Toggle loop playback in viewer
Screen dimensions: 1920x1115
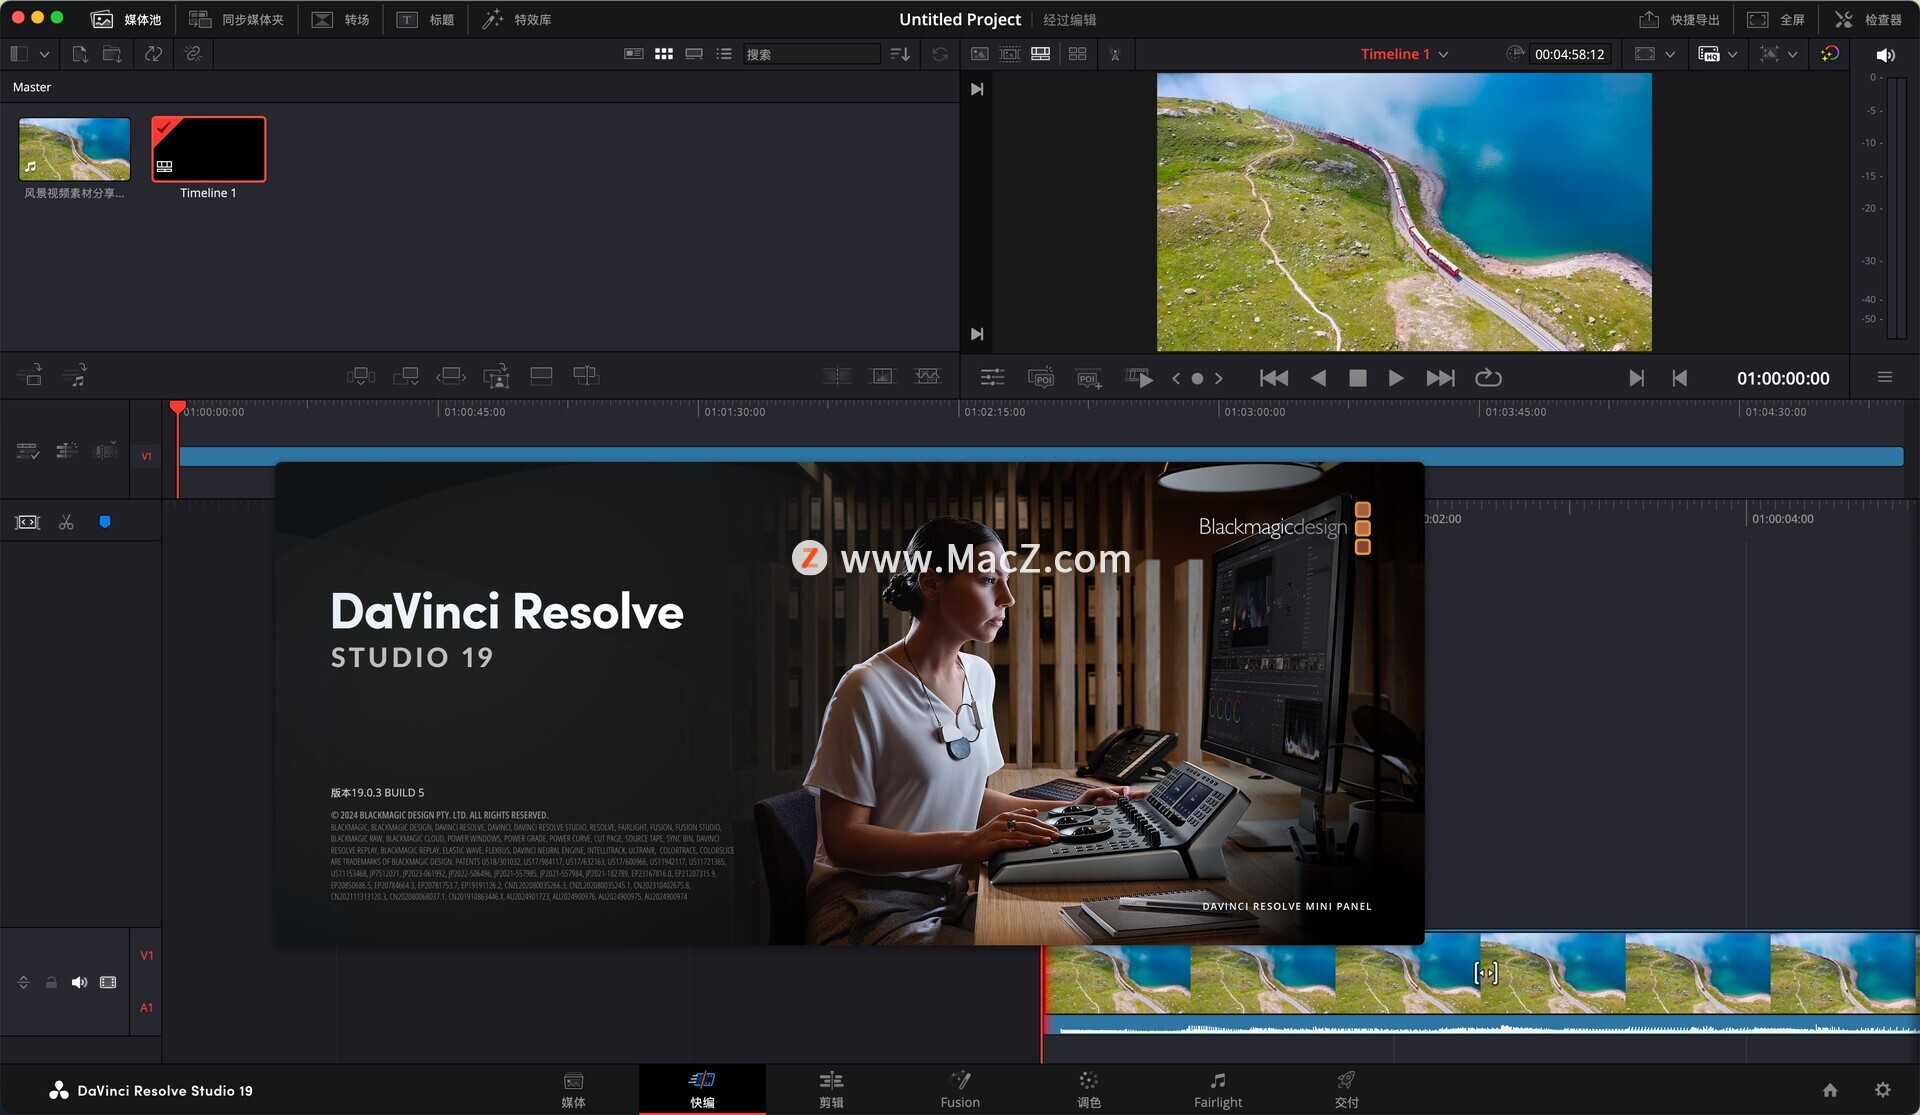tap(1488, 378)
